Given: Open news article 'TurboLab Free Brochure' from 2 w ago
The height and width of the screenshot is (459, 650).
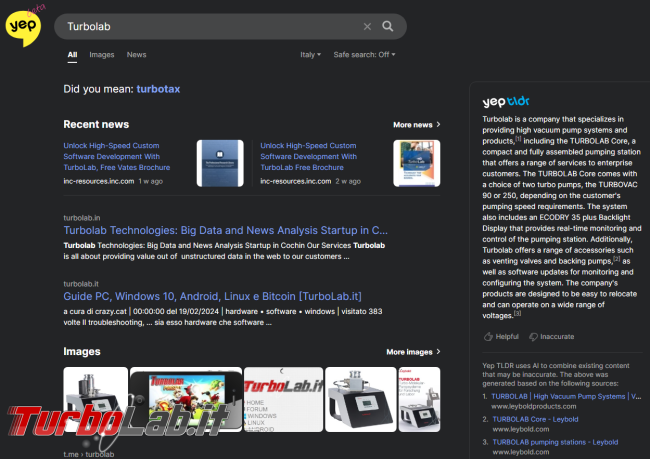Looking at the screenshot, I should tap(308, 156).
